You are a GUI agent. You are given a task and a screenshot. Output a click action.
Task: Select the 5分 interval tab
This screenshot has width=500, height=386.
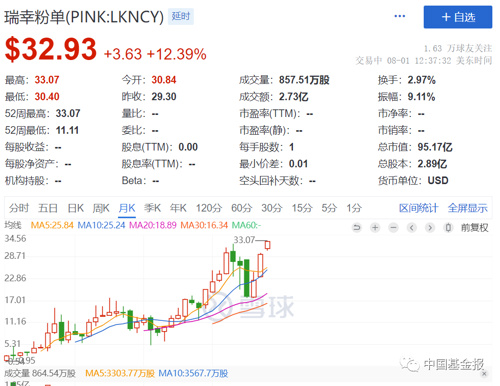pyautogui.click(x=329, y=208)
